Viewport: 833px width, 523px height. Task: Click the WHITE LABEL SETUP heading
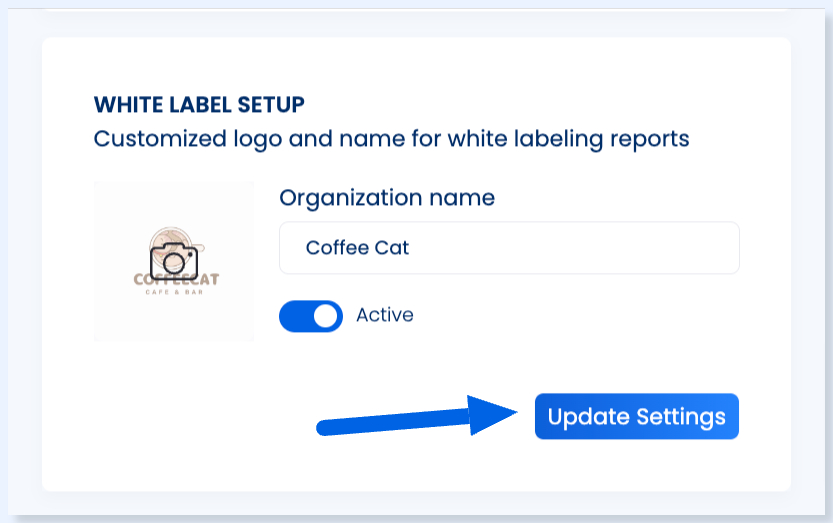199,105
